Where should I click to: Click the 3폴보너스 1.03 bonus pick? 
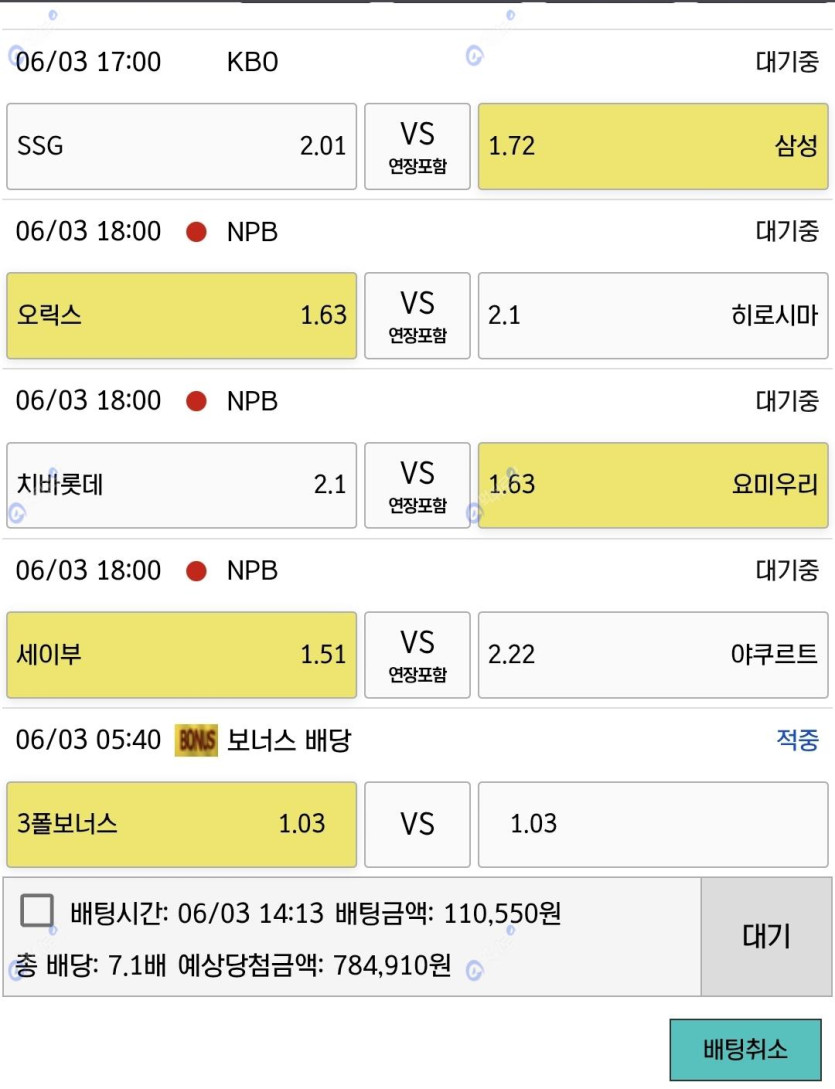pyautogui.click(x=181, y=824)
